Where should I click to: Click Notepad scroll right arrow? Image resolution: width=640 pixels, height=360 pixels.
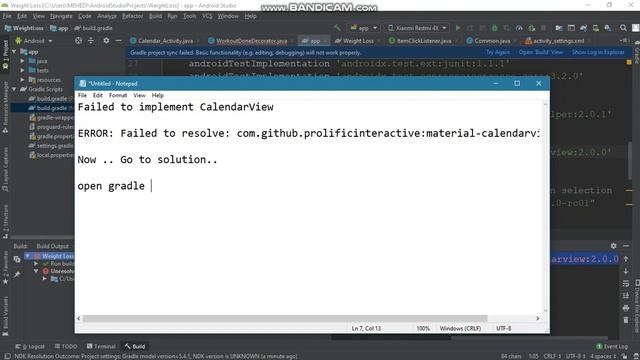point(538,318)
